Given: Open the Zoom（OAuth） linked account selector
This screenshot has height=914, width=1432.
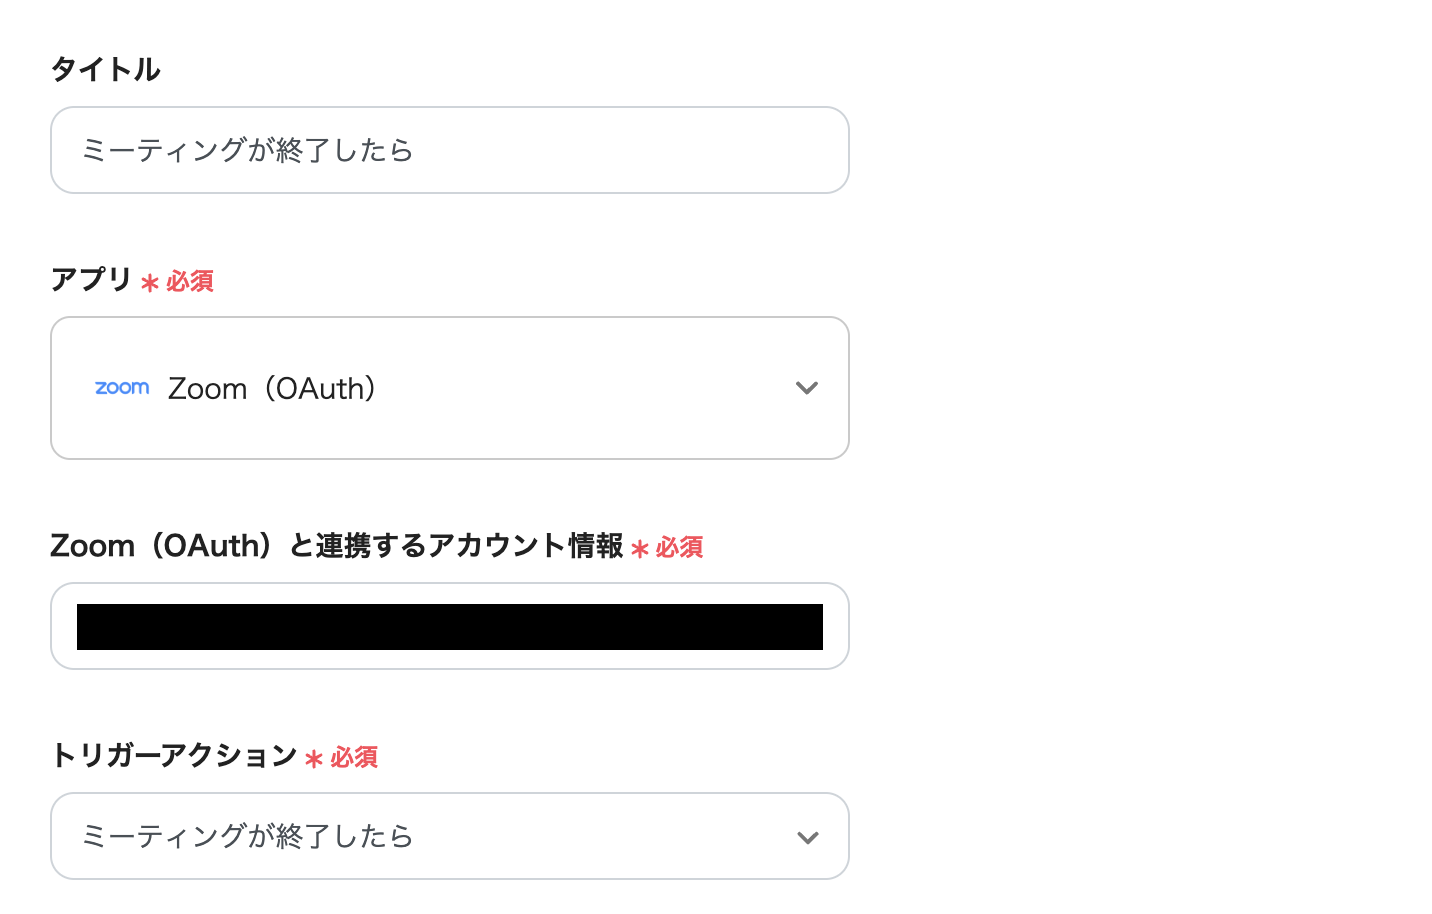Looking at the screenshot, I should click(450, 627).
